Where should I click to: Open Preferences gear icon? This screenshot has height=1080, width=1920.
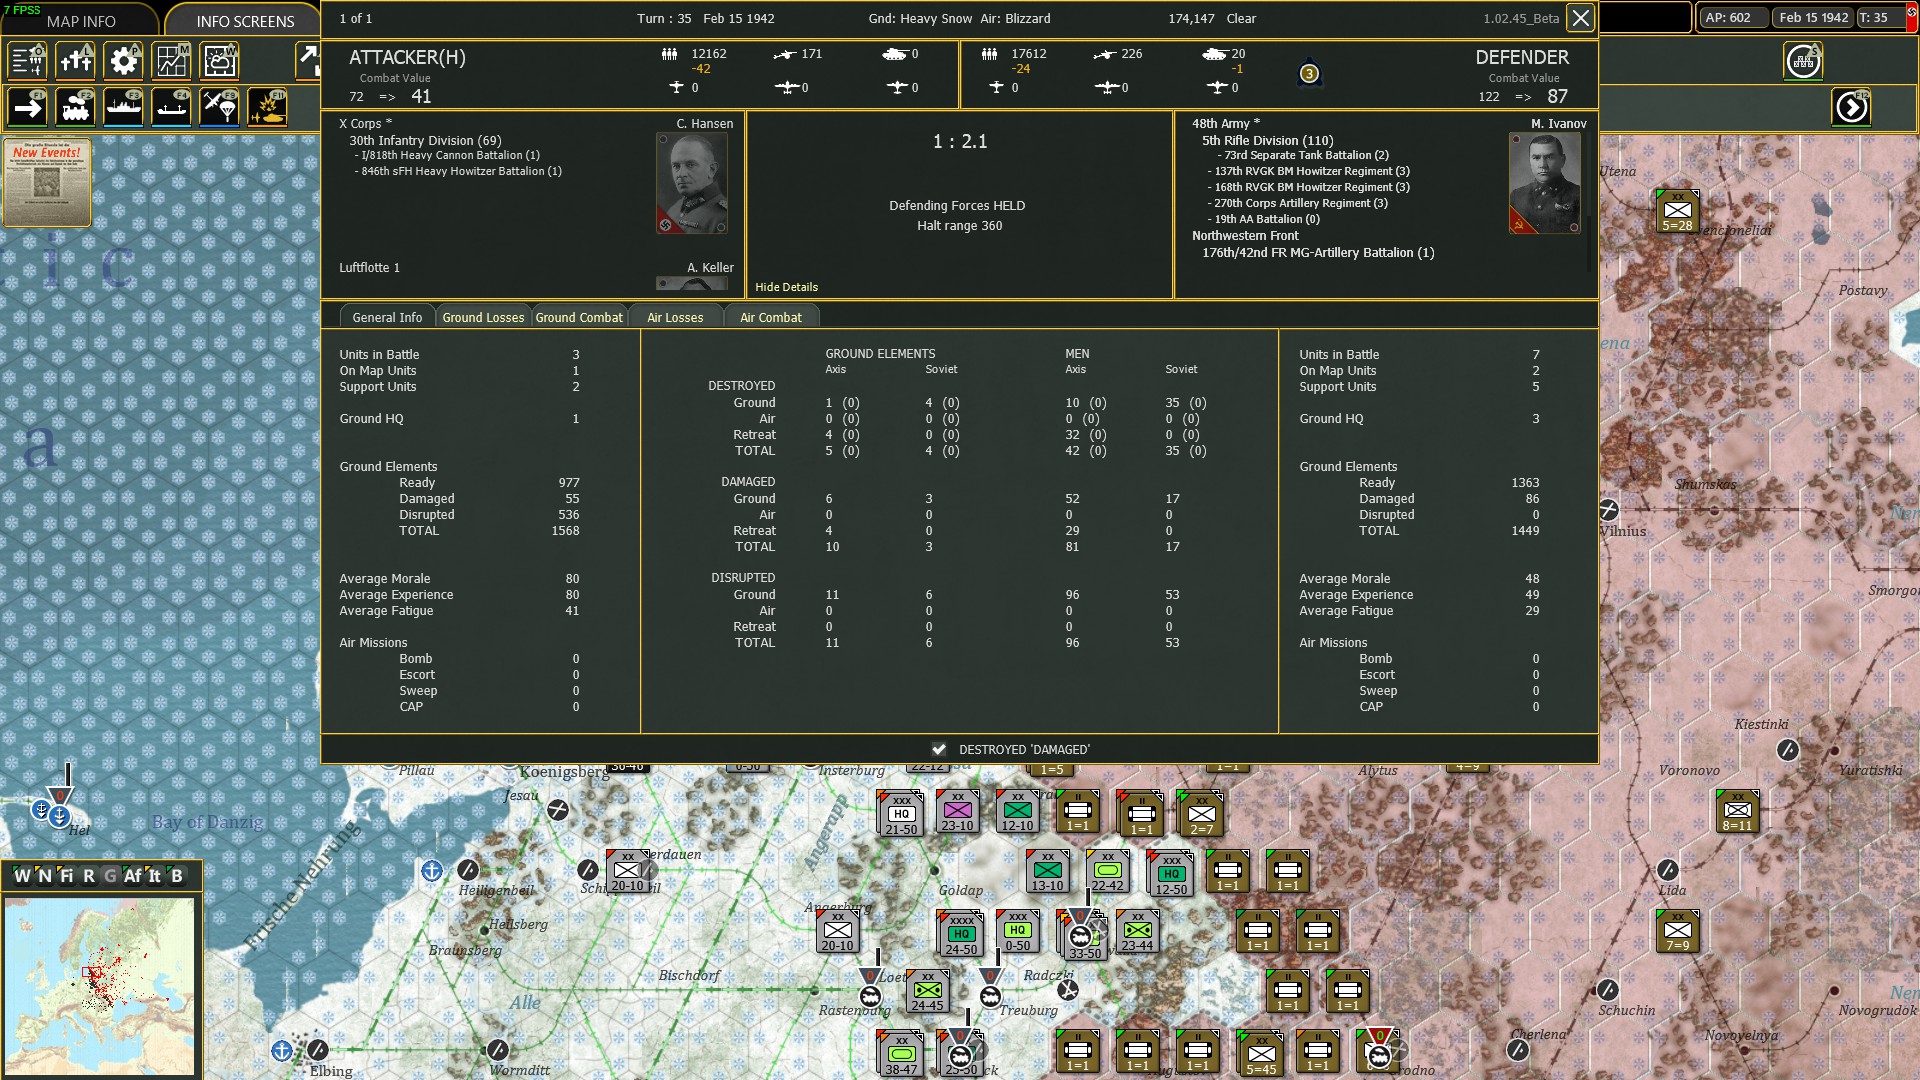(x=124, y=61)
